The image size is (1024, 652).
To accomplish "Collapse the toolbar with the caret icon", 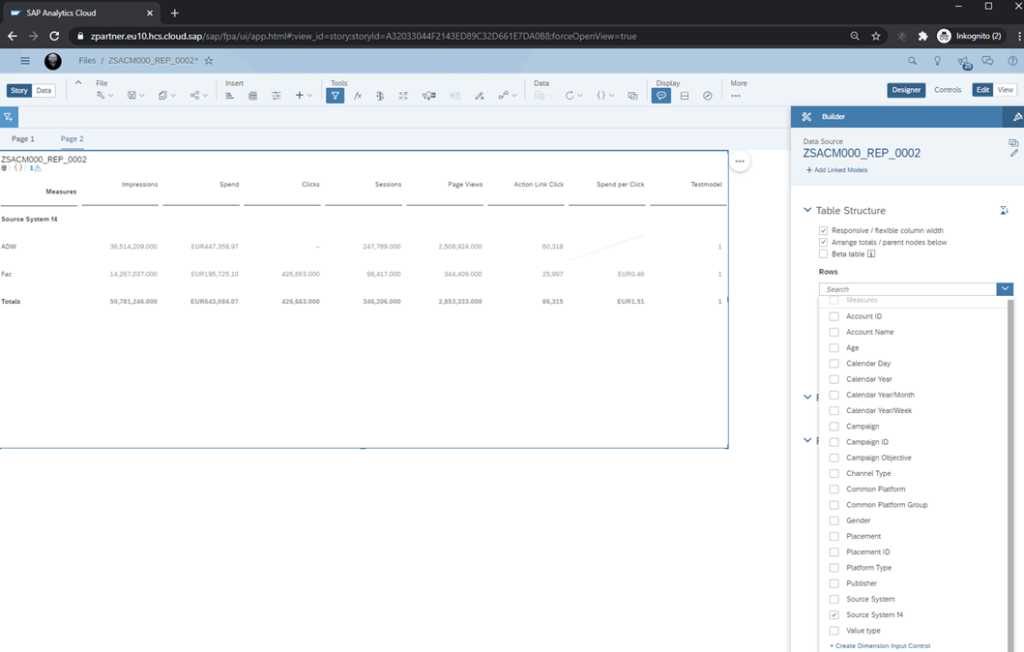I will point(78,83).
